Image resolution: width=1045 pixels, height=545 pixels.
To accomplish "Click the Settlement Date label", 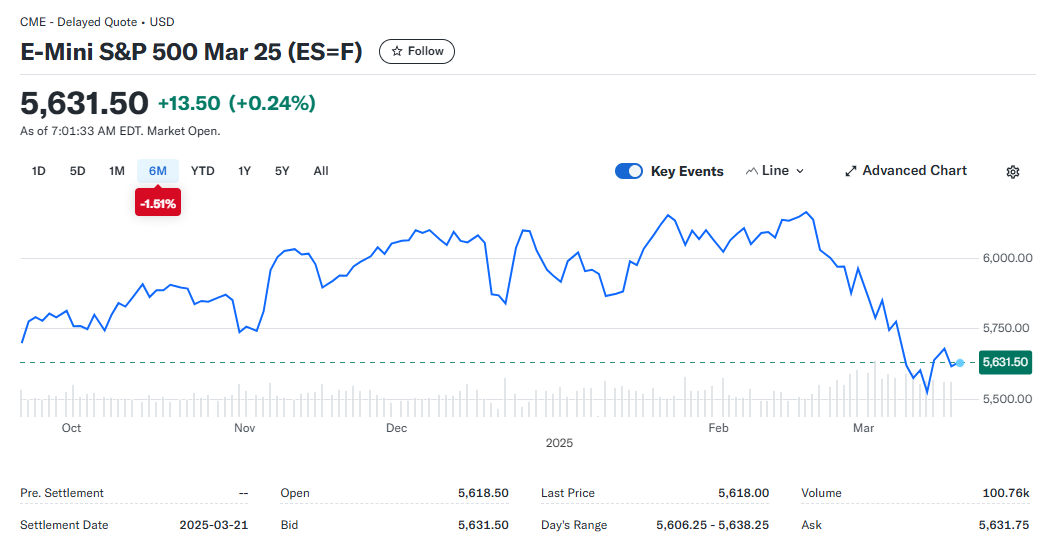I will (64, 525).
